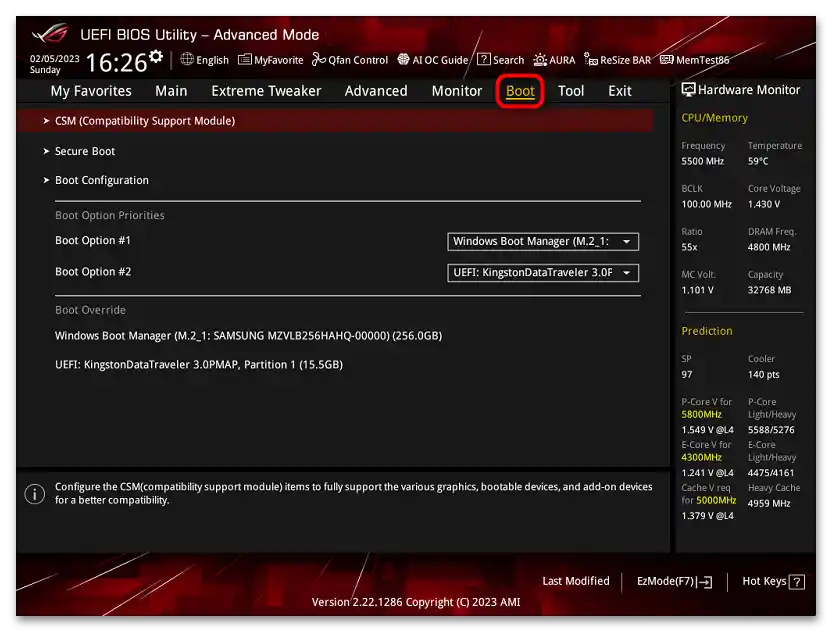Change the BIOS language from English
This screenshot has height=632, width=832.
[204, 60]
